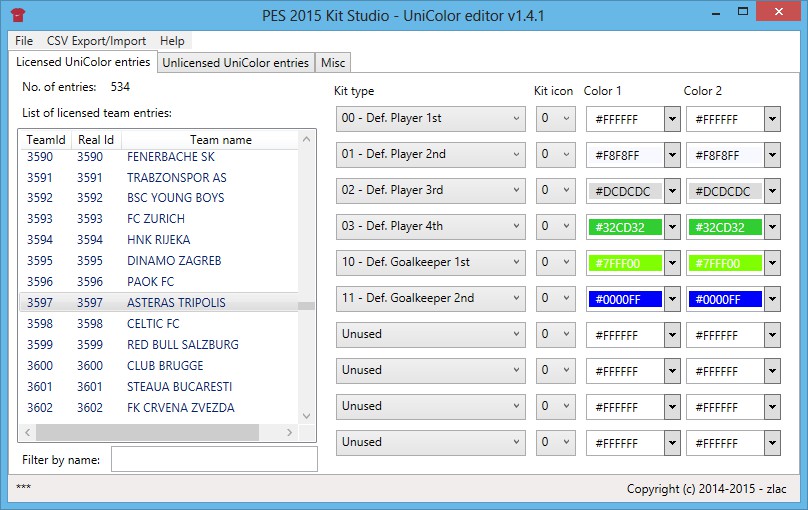Click Color 1 swatch #0000FF of Goalkeeper 2nd
Screen dimensions: 808x510
(625, 299)
